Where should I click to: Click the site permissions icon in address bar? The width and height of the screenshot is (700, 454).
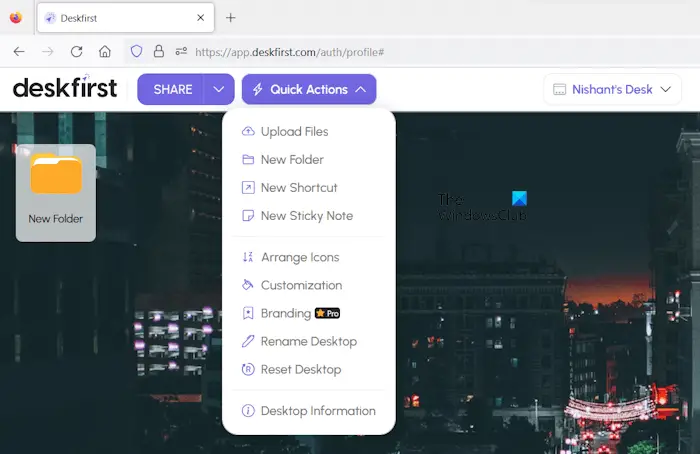(181, 51)
